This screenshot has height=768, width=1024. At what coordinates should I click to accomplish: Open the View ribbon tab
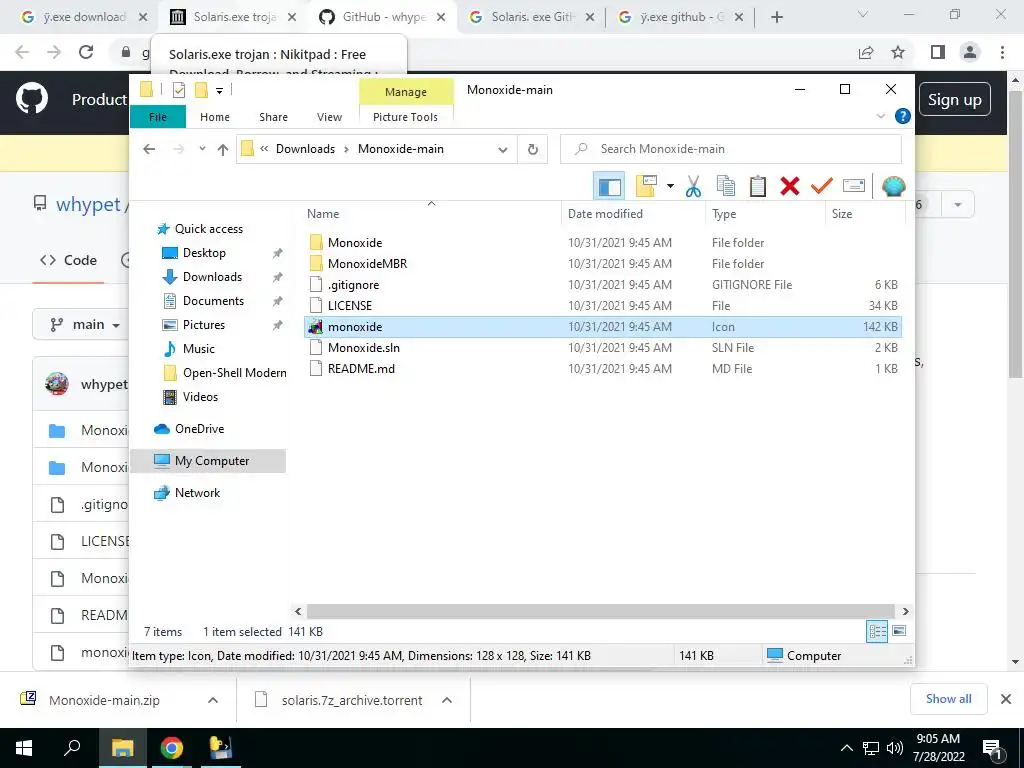pos(329,117)
